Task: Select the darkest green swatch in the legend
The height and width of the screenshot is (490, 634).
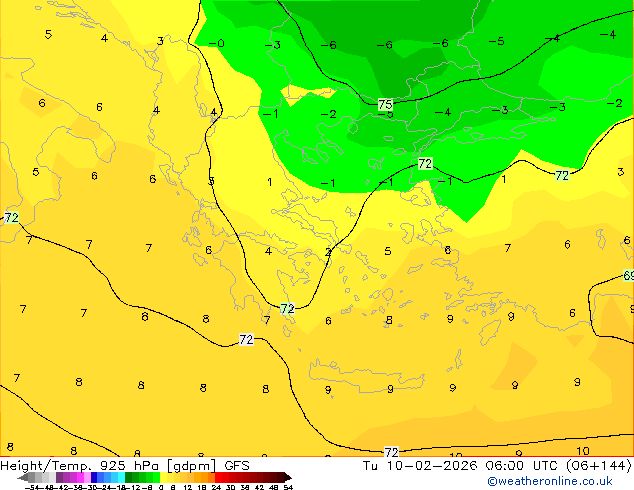Action: point(129,477)
